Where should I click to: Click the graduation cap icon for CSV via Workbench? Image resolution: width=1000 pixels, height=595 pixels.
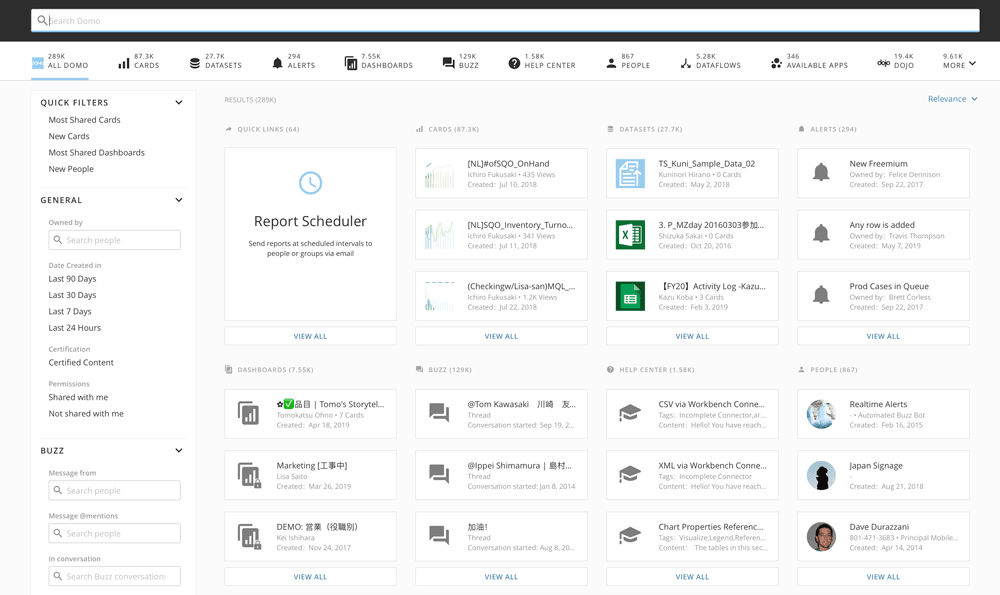630,413
